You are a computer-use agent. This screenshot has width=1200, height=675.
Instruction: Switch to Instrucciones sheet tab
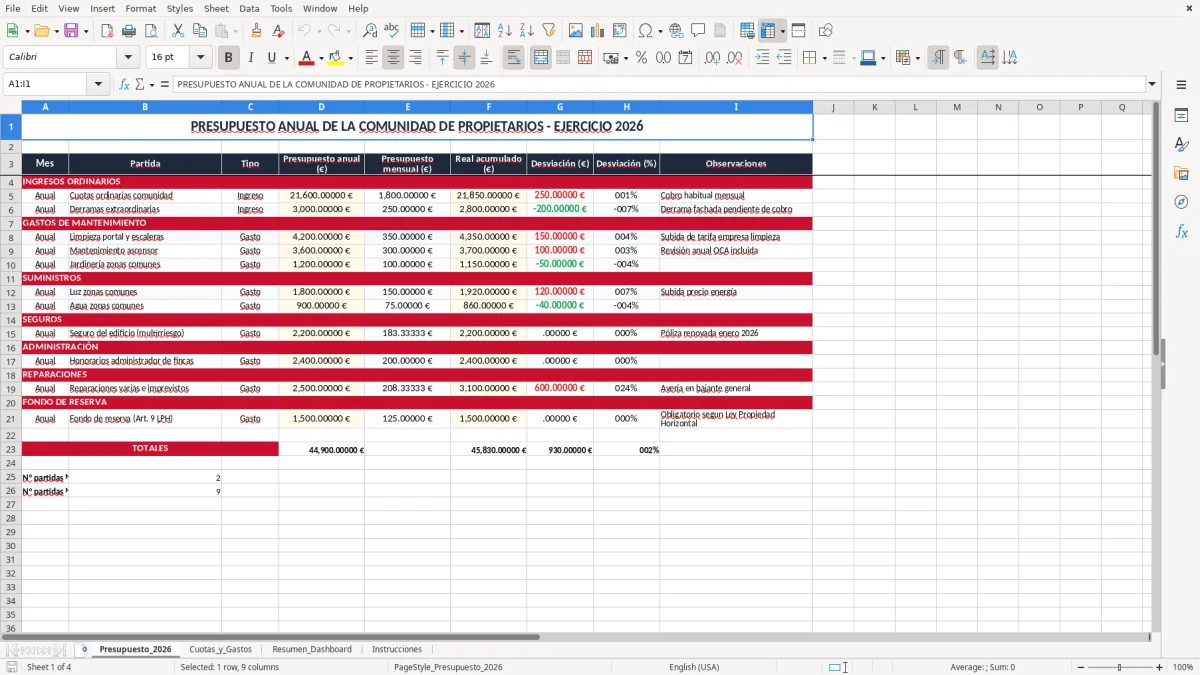397,649
